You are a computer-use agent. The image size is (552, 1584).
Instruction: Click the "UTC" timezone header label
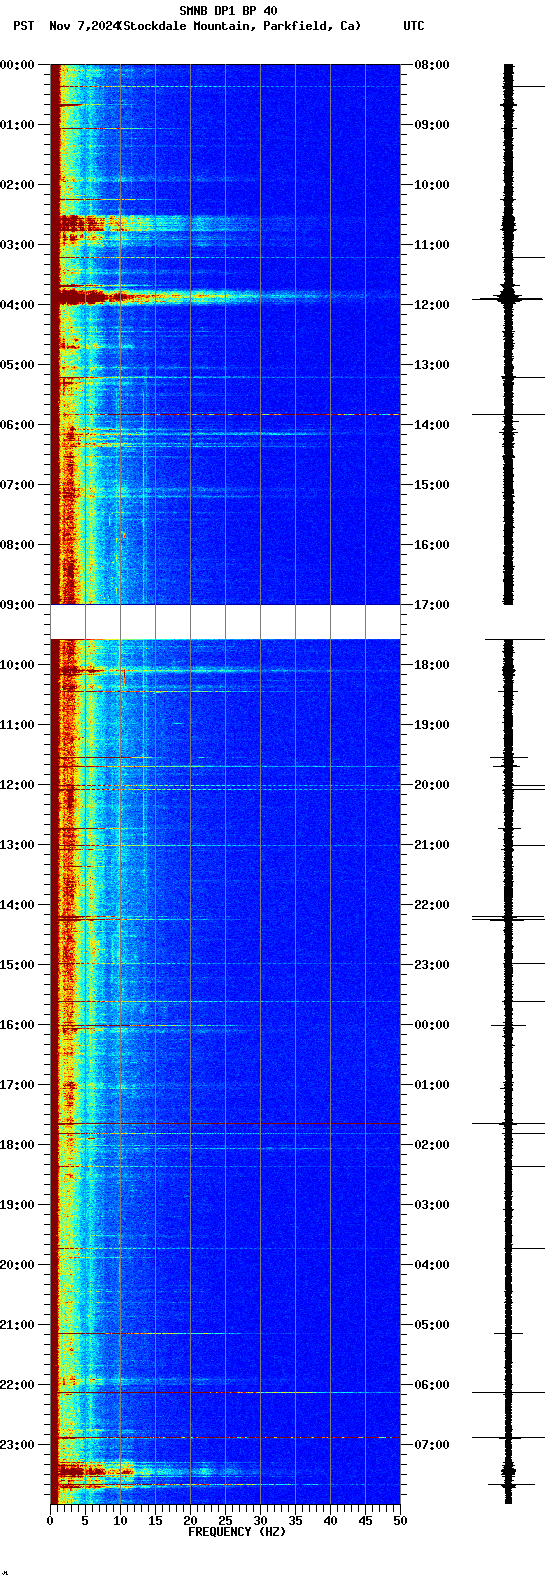414,26
